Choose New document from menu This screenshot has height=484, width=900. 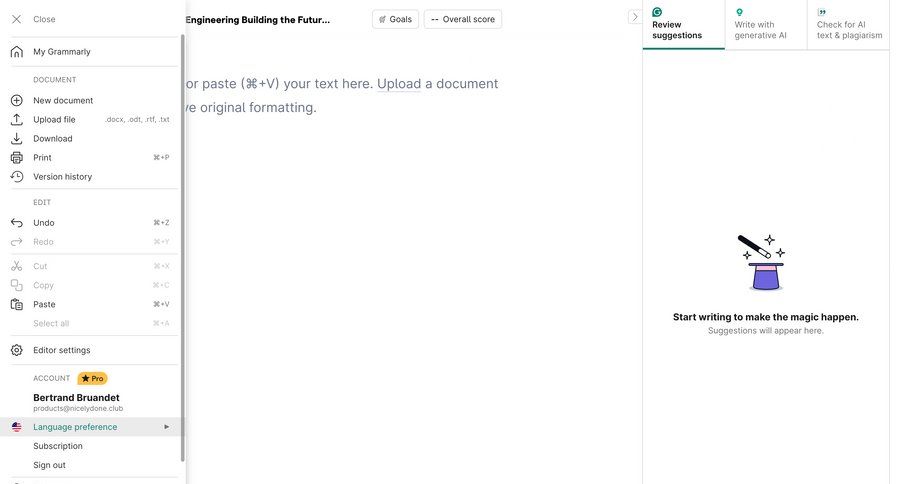click(x=92, y=100)
